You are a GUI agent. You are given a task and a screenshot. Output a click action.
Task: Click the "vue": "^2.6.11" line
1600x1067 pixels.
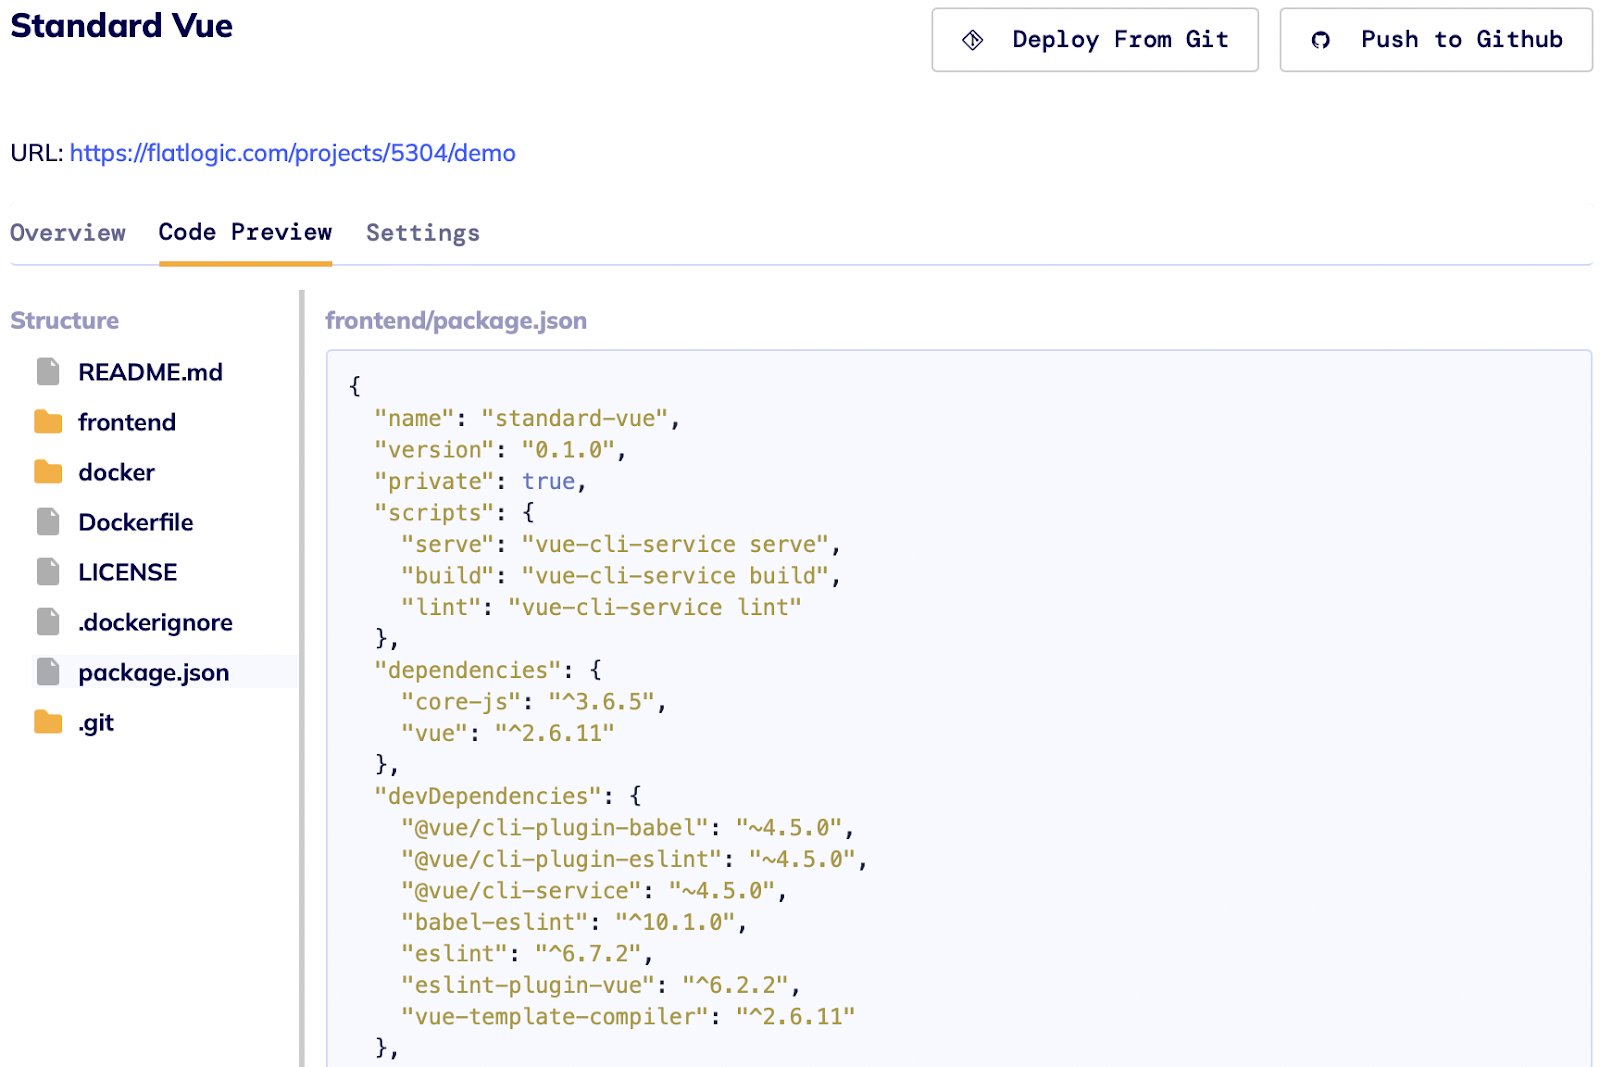508,733
